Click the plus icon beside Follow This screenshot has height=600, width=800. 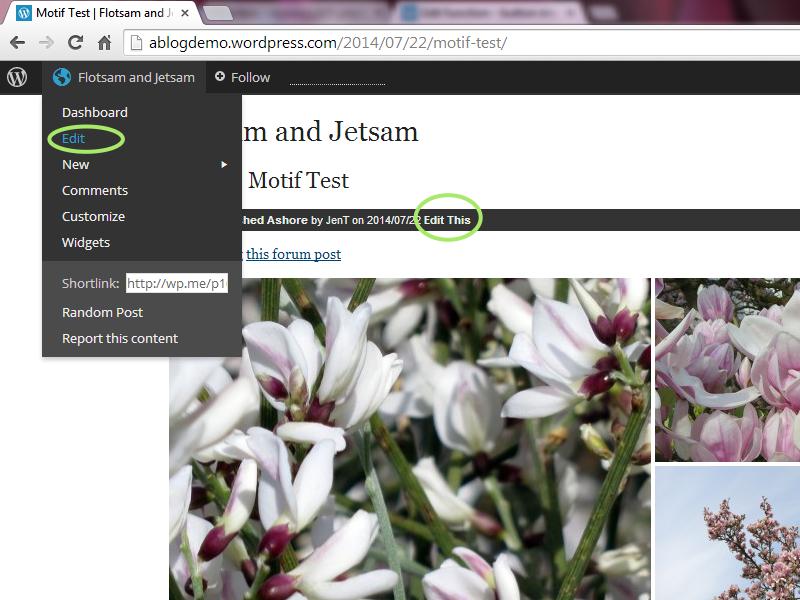coord(220,77)
